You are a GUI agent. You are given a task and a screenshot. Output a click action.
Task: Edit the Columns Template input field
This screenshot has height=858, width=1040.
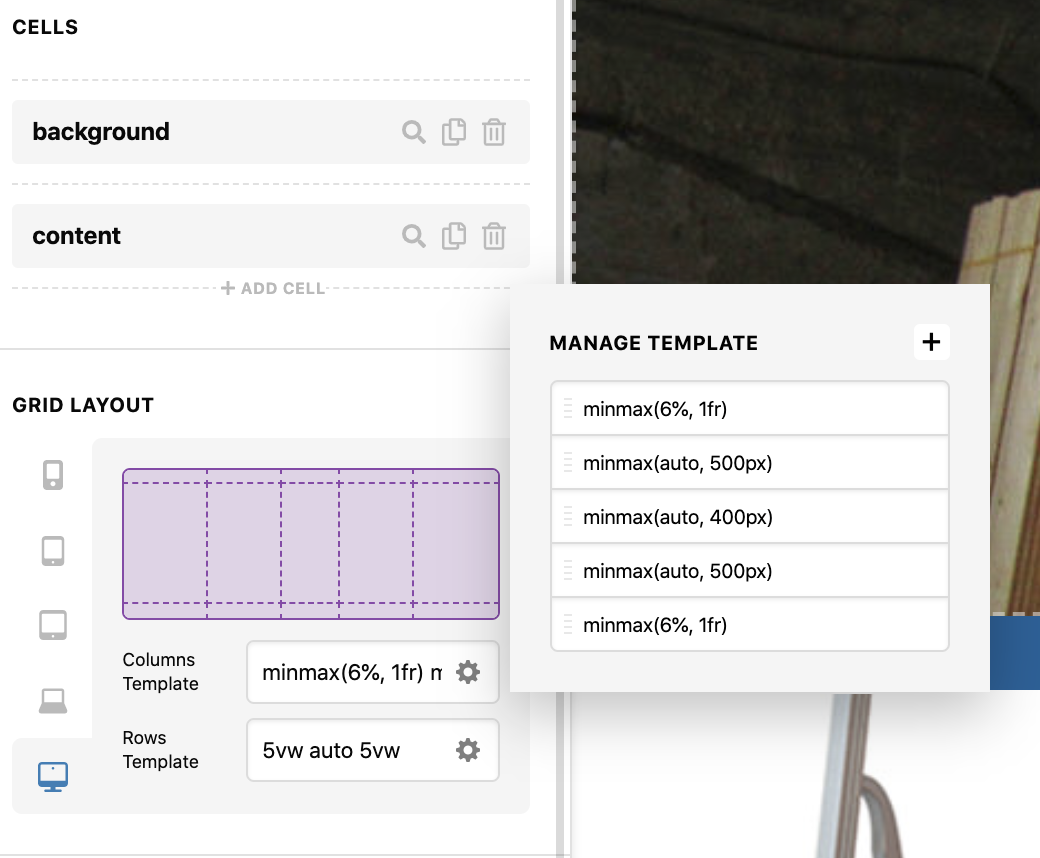[350, 672]
